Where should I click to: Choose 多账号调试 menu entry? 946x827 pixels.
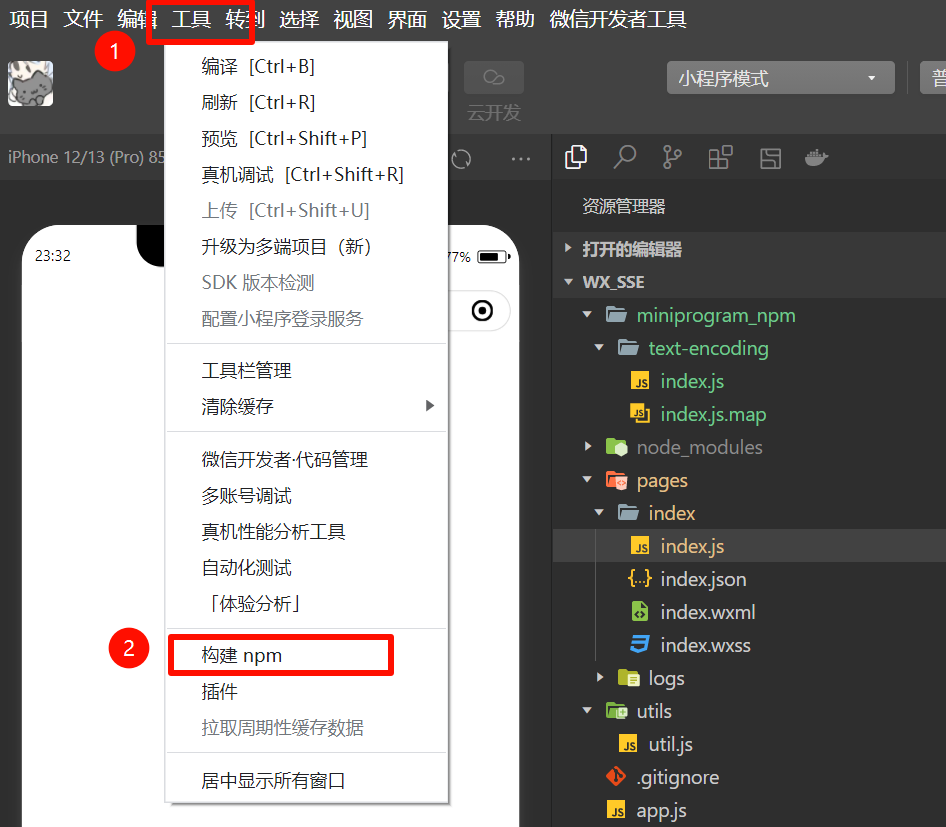(x=306, y=496)
